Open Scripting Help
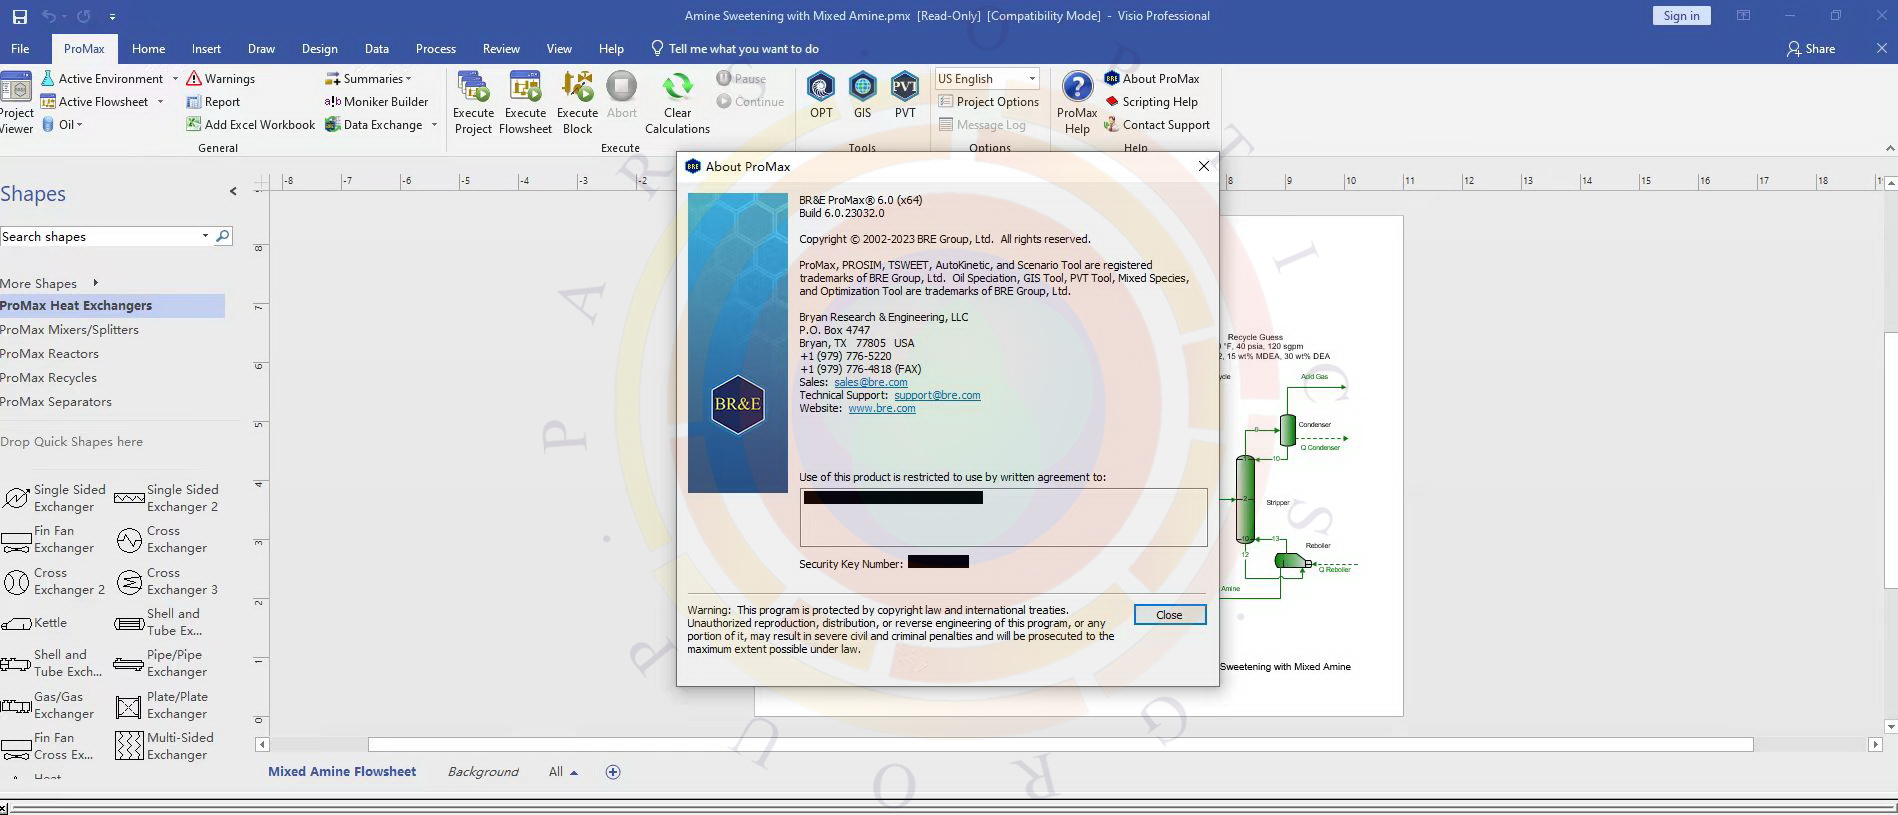The width and height of the screenshot is (1898, 815). (1151, 101)
